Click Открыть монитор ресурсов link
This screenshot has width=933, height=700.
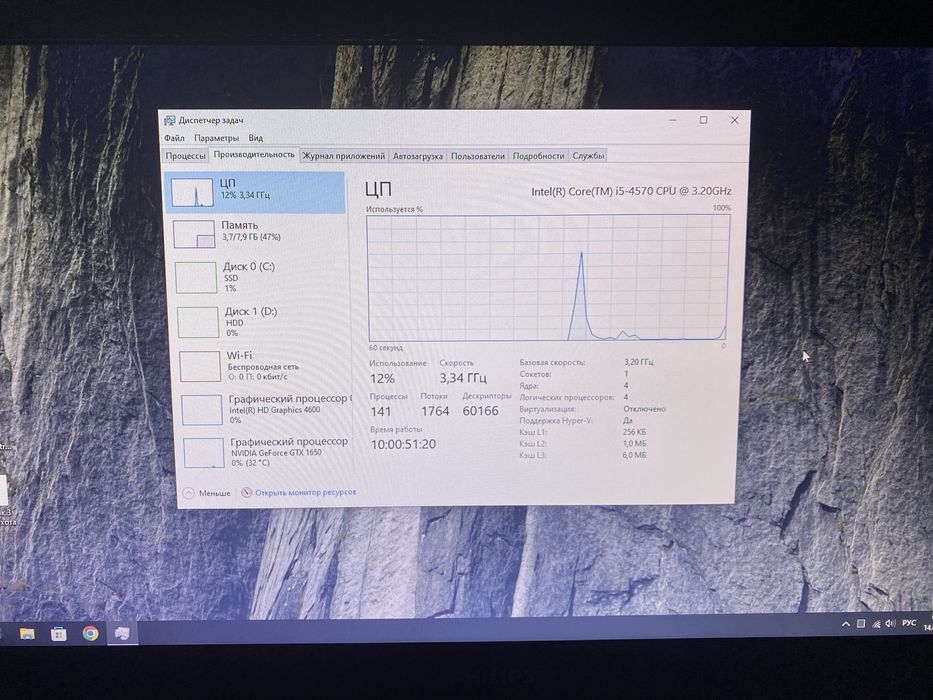point(299,492)
